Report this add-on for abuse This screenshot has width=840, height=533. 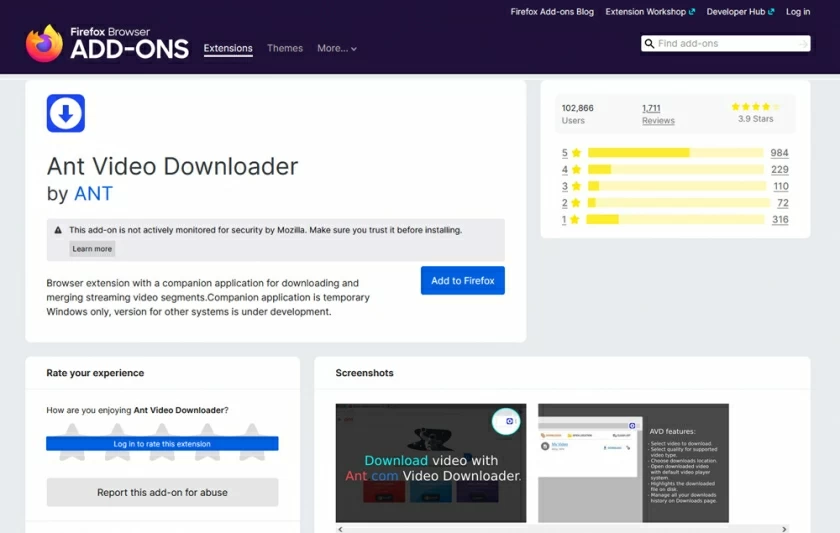click(x=162, y=492)
